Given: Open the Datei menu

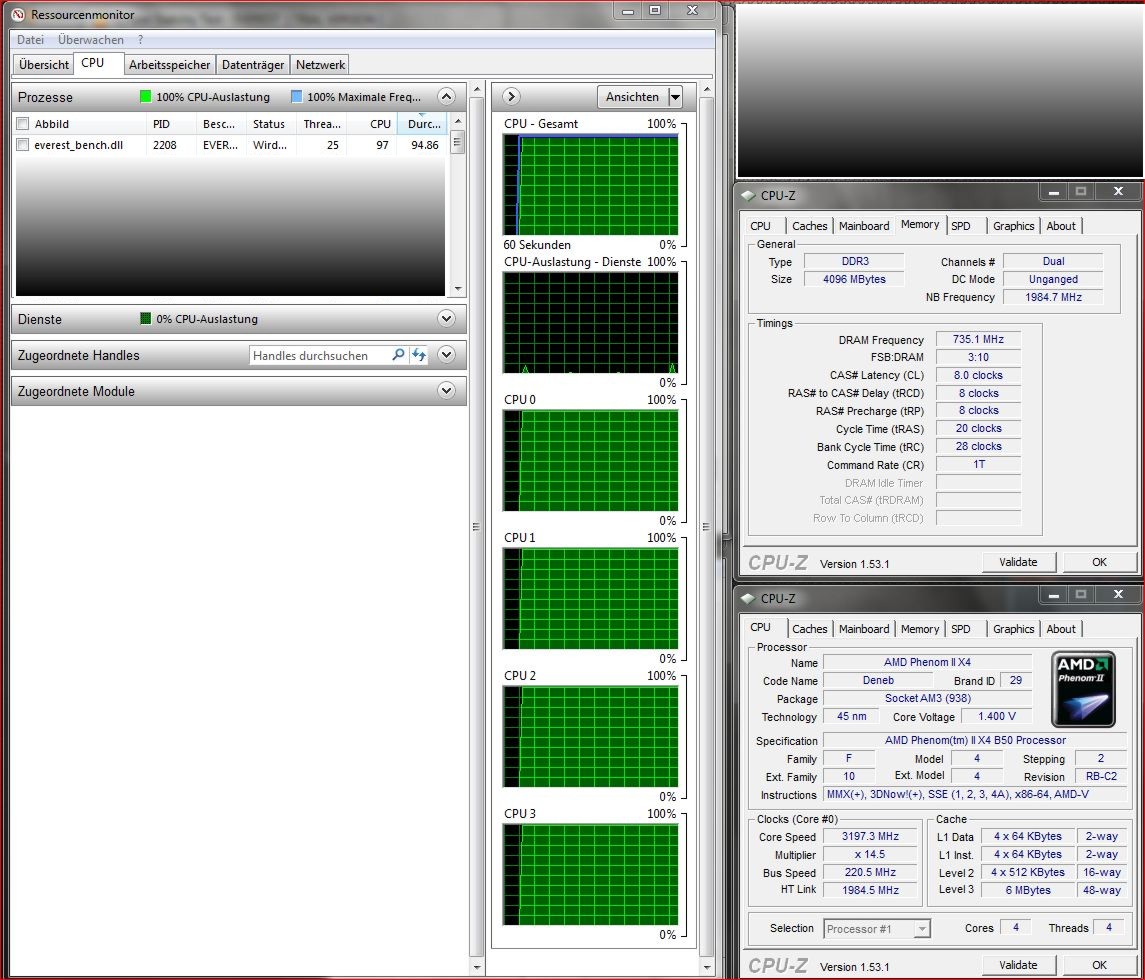Looking at the screenshot, I should tap(30, 39).
